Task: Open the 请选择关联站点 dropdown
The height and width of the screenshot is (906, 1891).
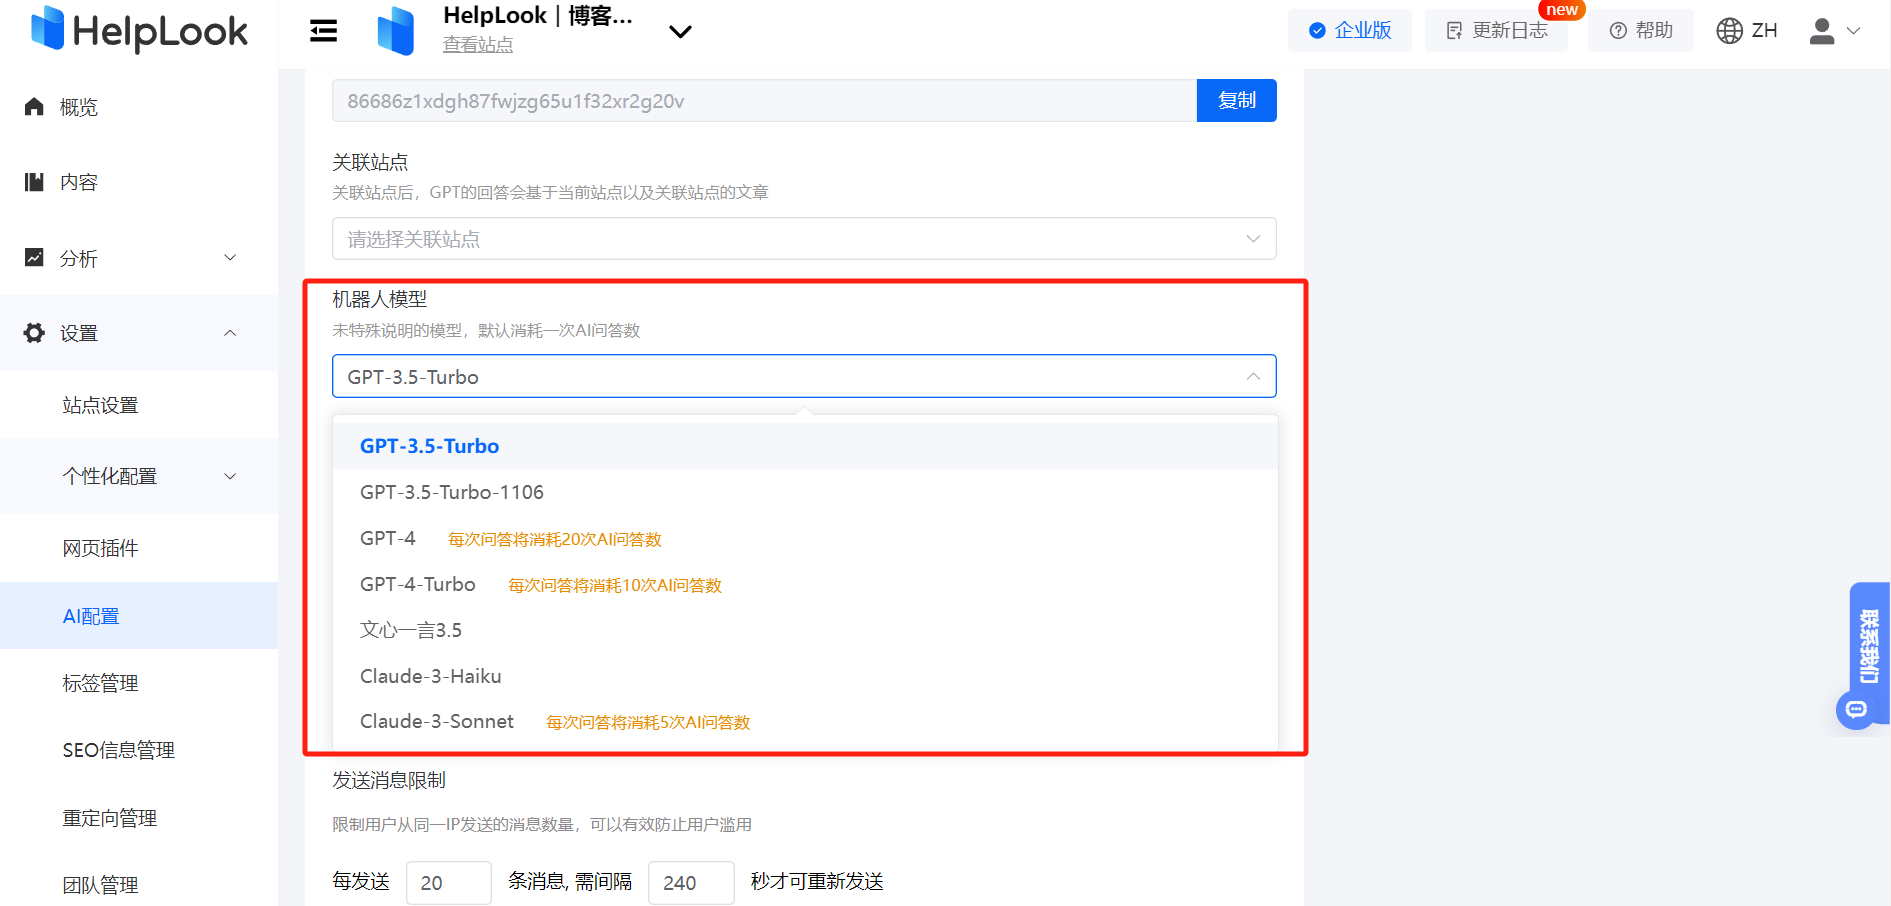Action: pyautogui.click(x=804, y=239)
